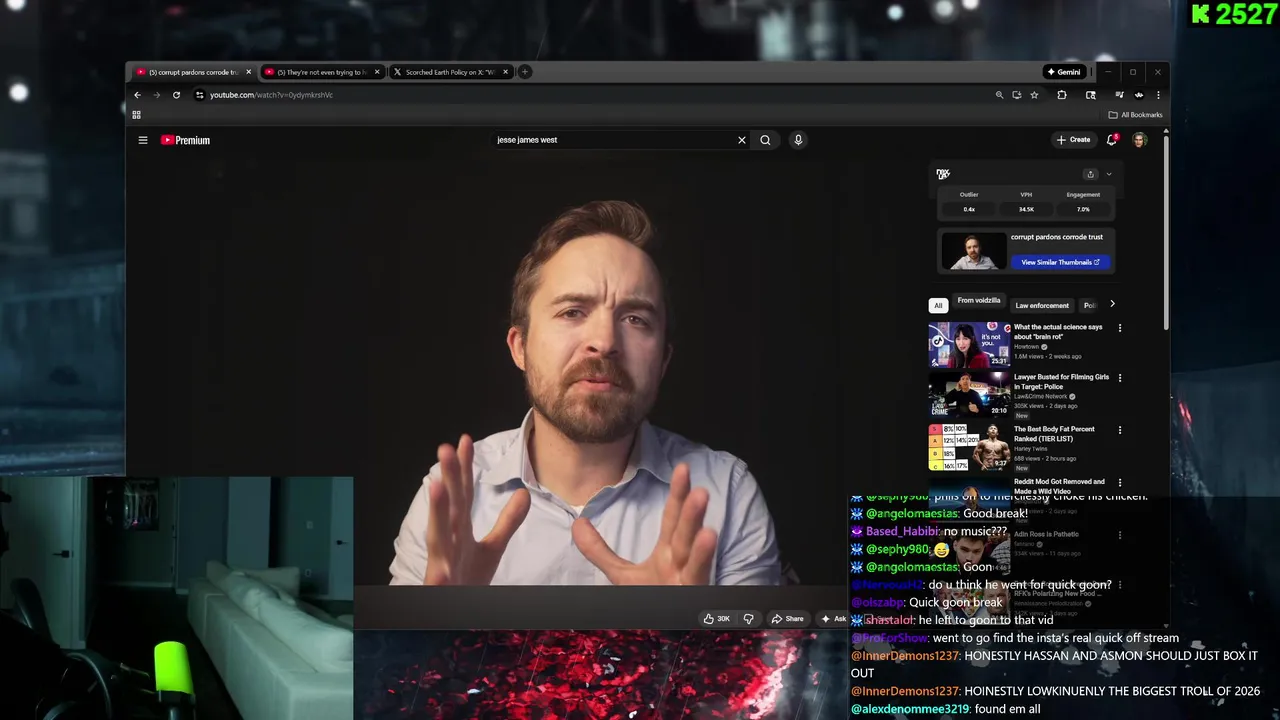Screen dimensions: 1280x720
Task: Click the Harley Twins channel name
Action: pyautogui.click(x=1031, y=449)
